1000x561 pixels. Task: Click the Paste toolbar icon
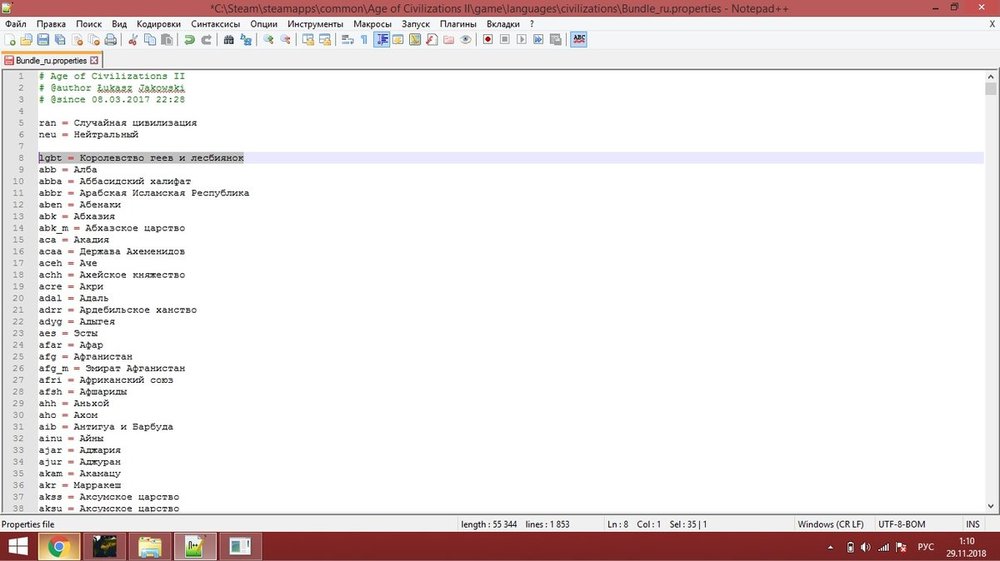166,40
